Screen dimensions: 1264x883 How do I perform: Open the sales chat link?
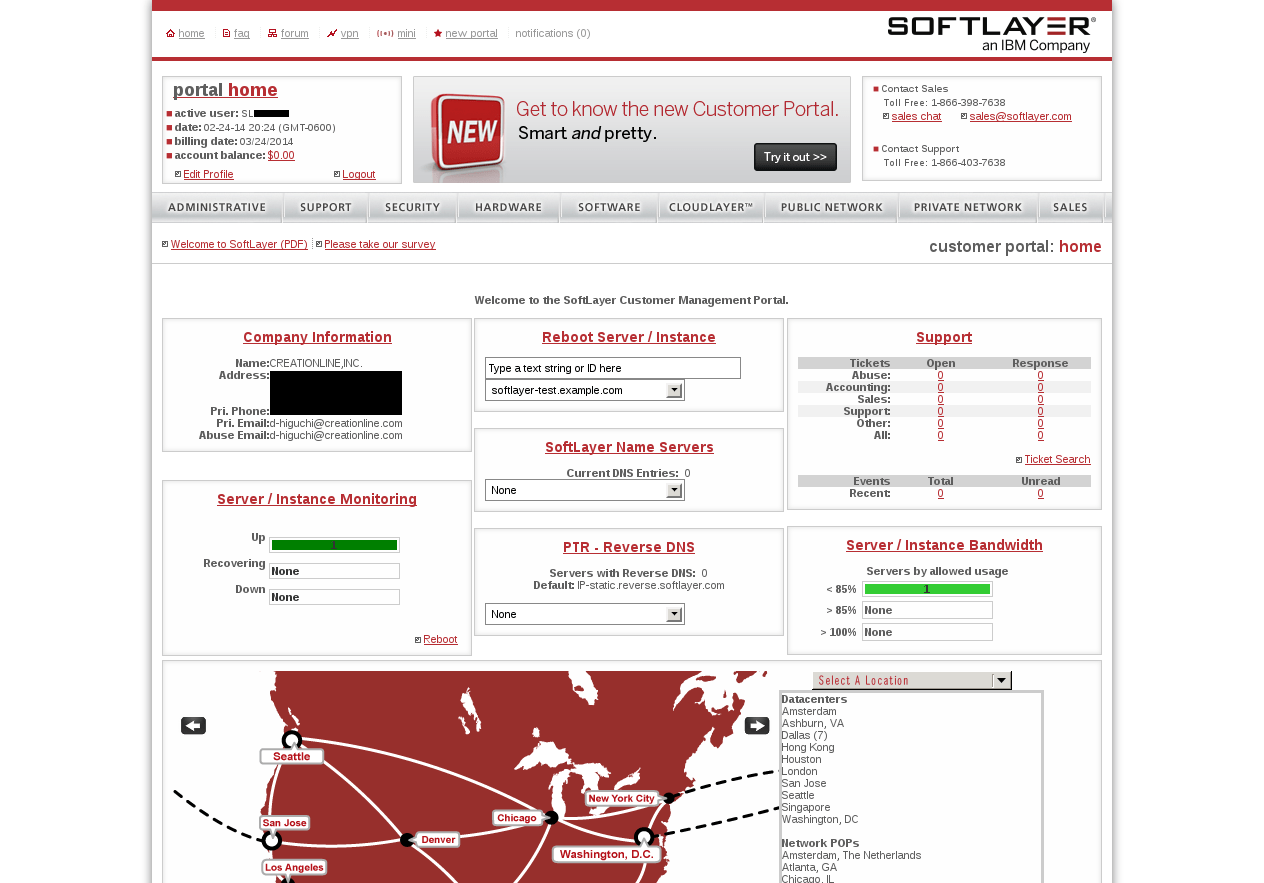pyautogui.click(x=916, y=116)
